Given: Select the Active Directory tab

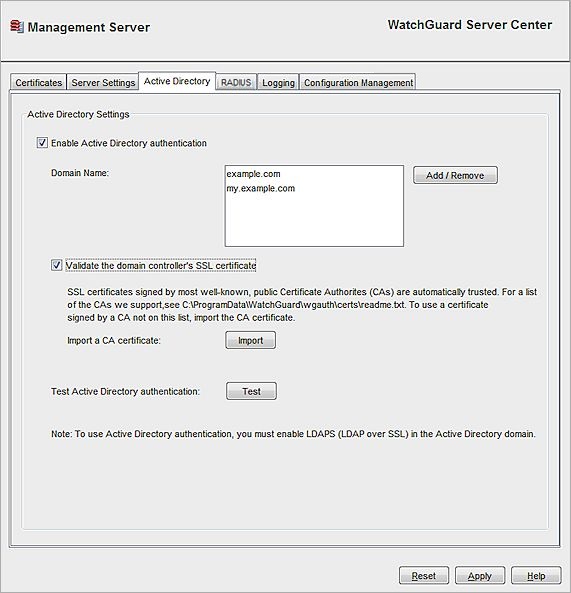Looking at the screenshot, I should [x=177, y=81].
